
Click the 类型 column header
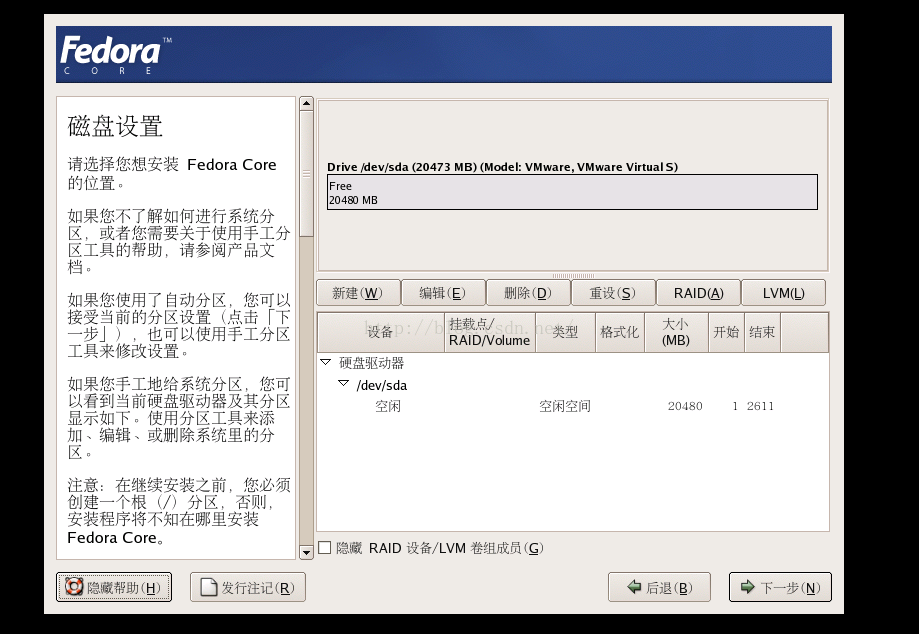(x=565, y=332)
